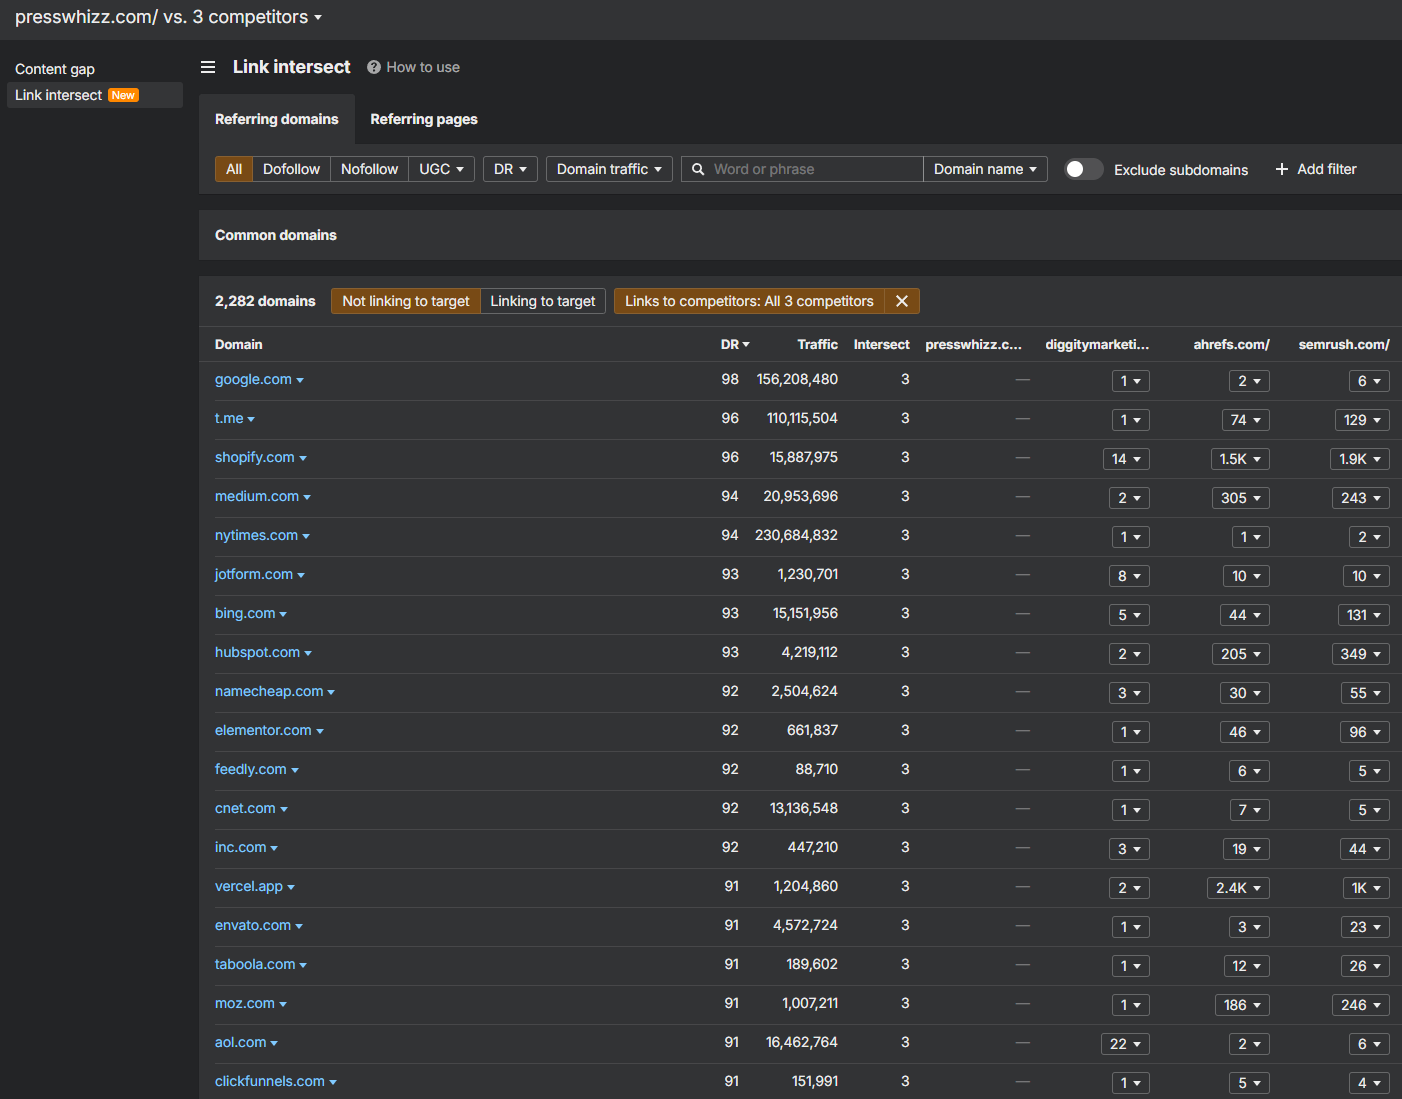
Task: Expand envato.com semrush.com 23 links
Action: click(x=1365, y=927)
